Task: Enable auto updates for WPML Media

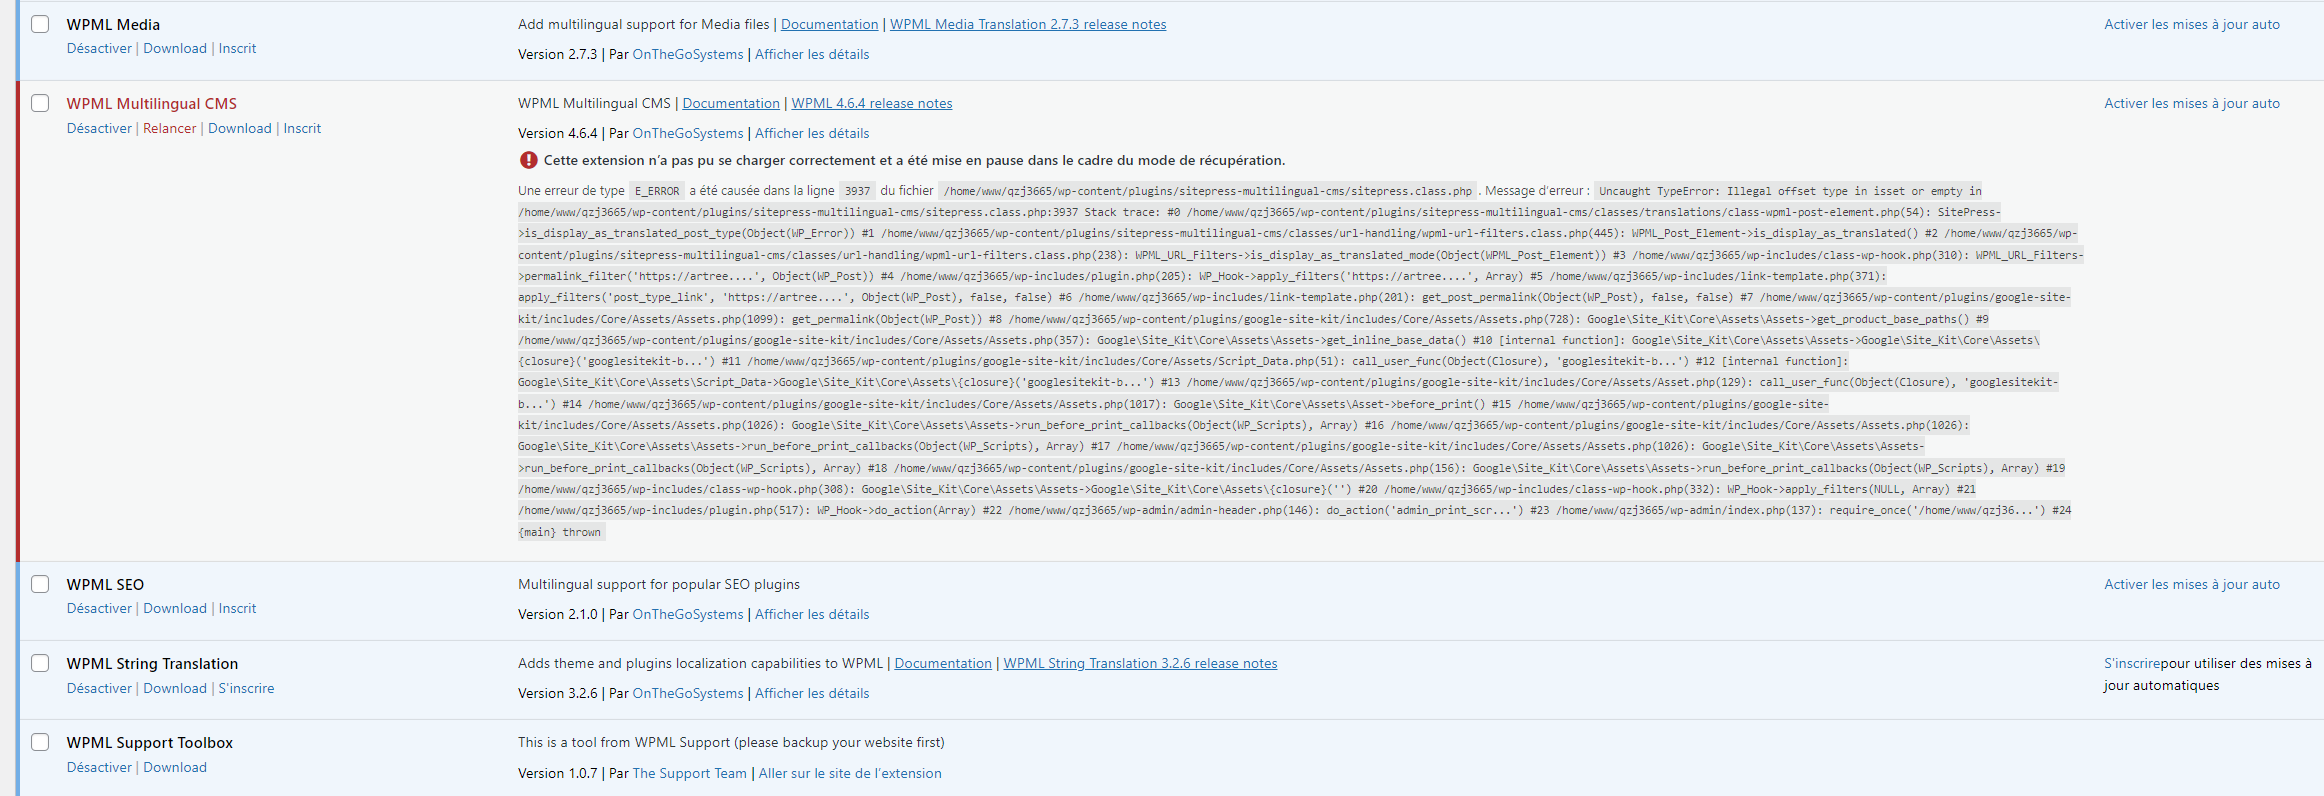Action: 2192,24
